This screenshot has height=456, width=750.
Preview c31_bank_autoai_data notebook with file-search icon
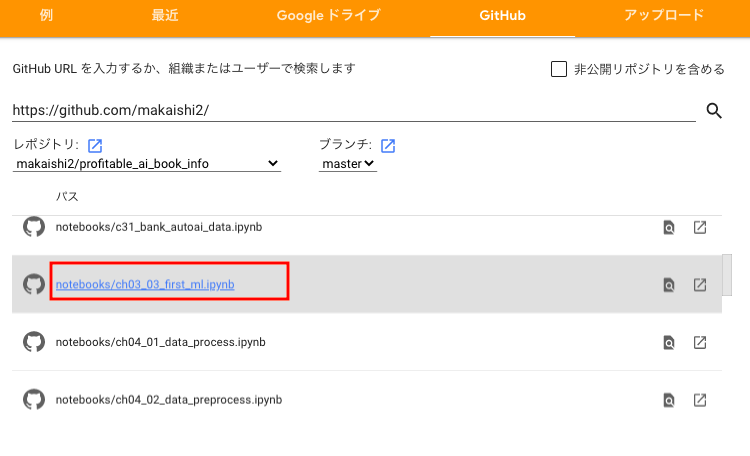[x=669, y=227]
